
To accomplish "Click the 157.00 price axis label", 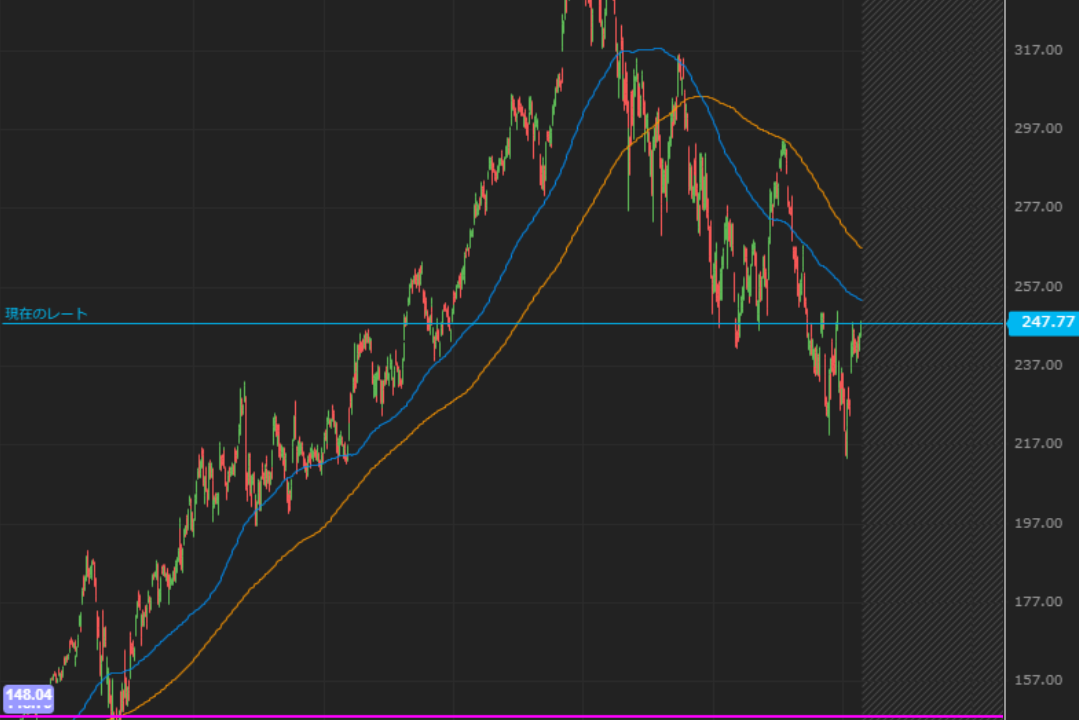I will [x=1038, y=681].
